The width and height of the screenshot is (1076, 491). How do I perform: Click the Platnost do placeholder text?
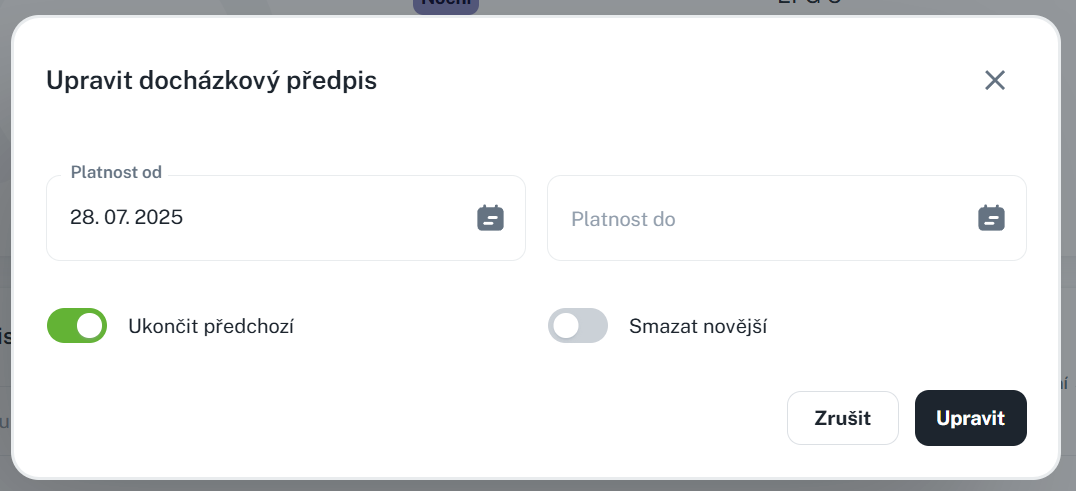pos(623,219)
